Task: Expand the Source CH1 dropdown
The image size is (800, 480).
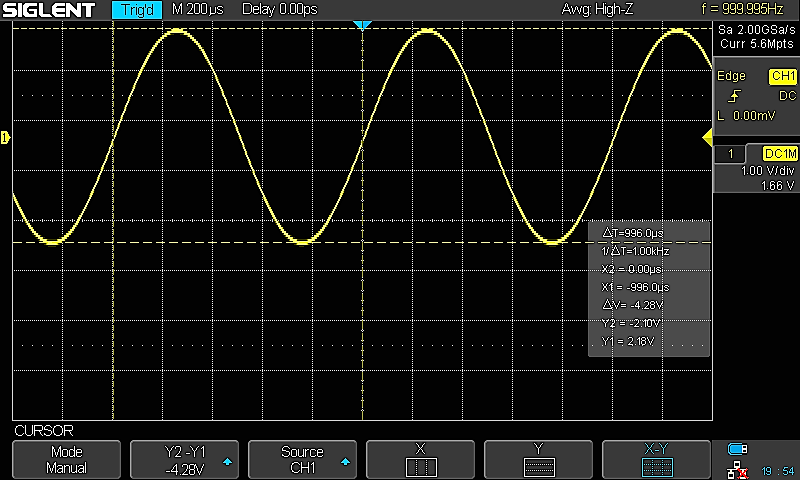Action: coord(302,460)
